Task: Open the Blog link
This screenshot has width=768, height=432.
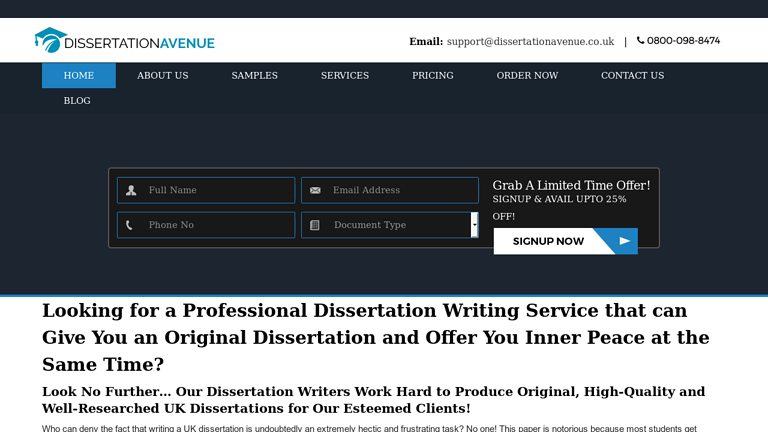Action: coord(77,101)
